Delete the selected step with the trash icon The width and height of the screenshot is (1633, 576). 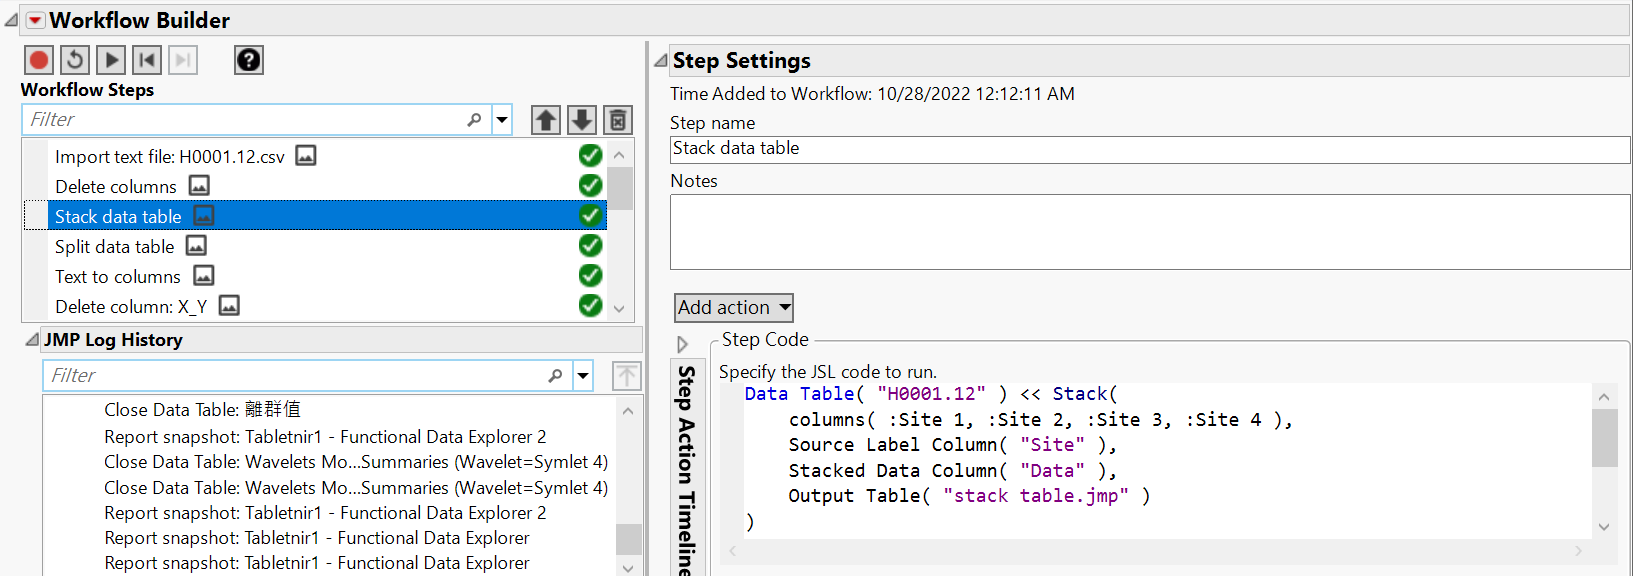(x=618, y=120)
